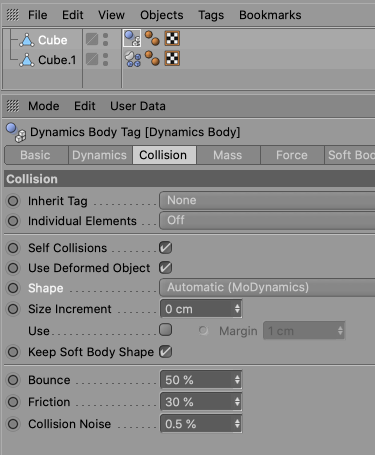Select the UVW checker tag on Cube.1
The width and height of the screenshot is (375, 455).
[172, 58]
